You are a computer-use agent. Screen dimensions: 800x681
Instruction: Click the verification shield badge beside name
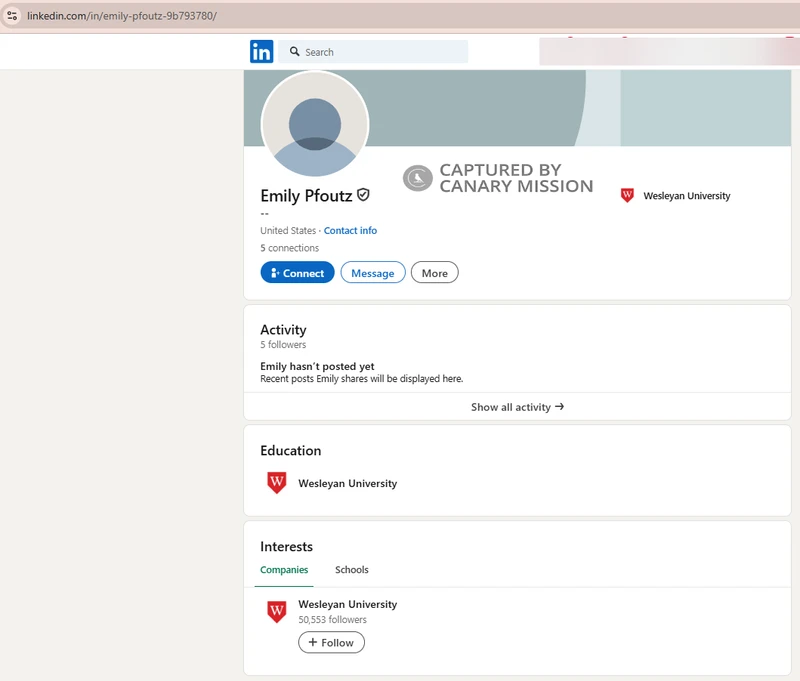pos(363,195)
